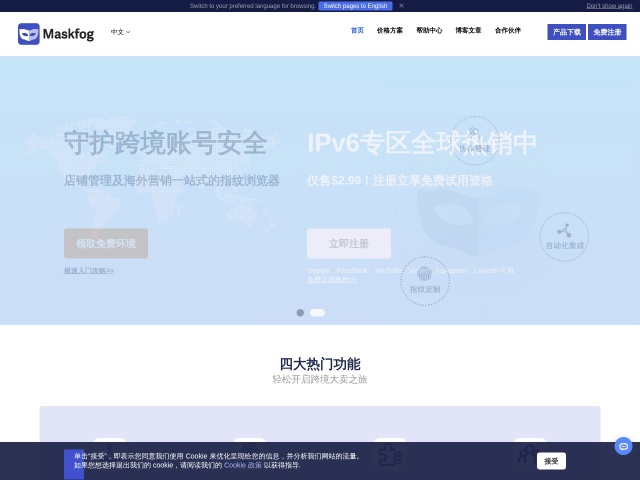The image size is (640, 480).
Task: Click IPv6专区全球热销中 headline
Action: point(422,143)
